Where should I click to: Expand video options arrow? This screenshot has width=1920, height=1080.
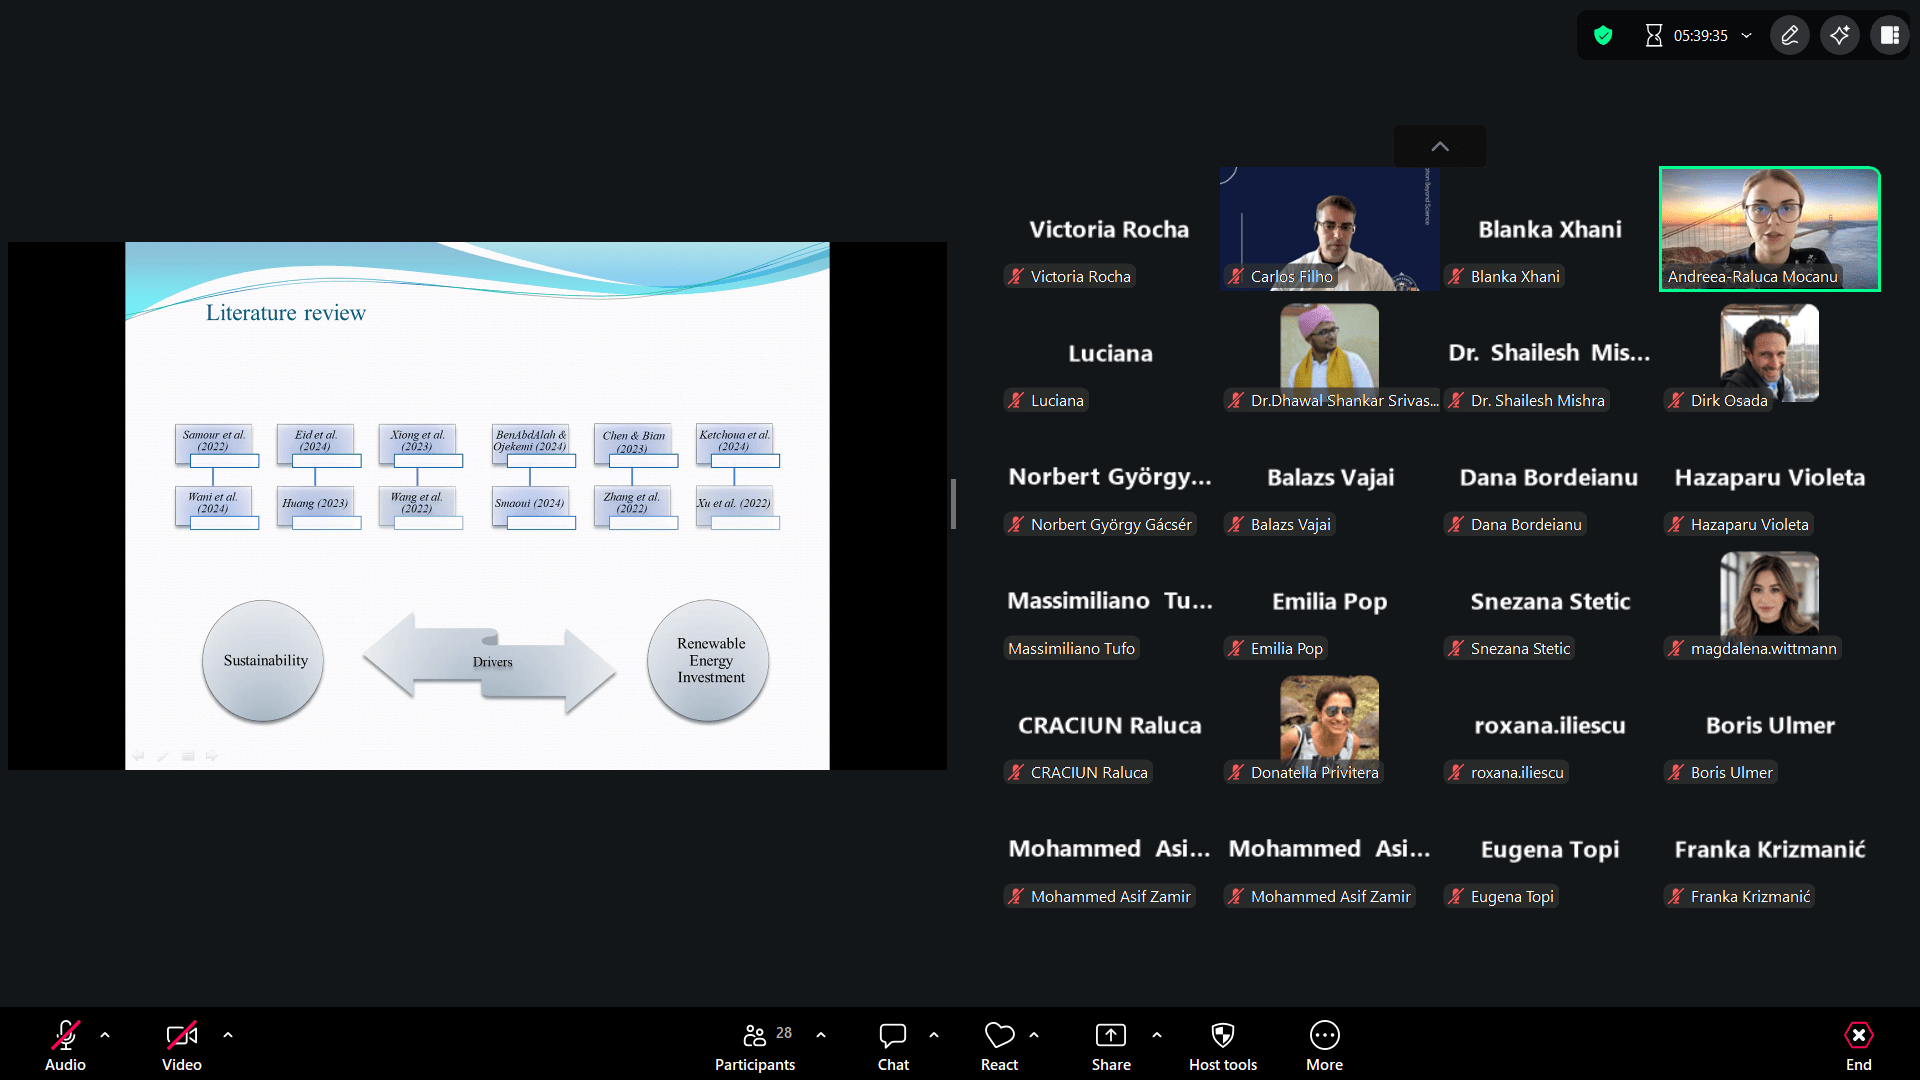click(x=228, y=1035)
